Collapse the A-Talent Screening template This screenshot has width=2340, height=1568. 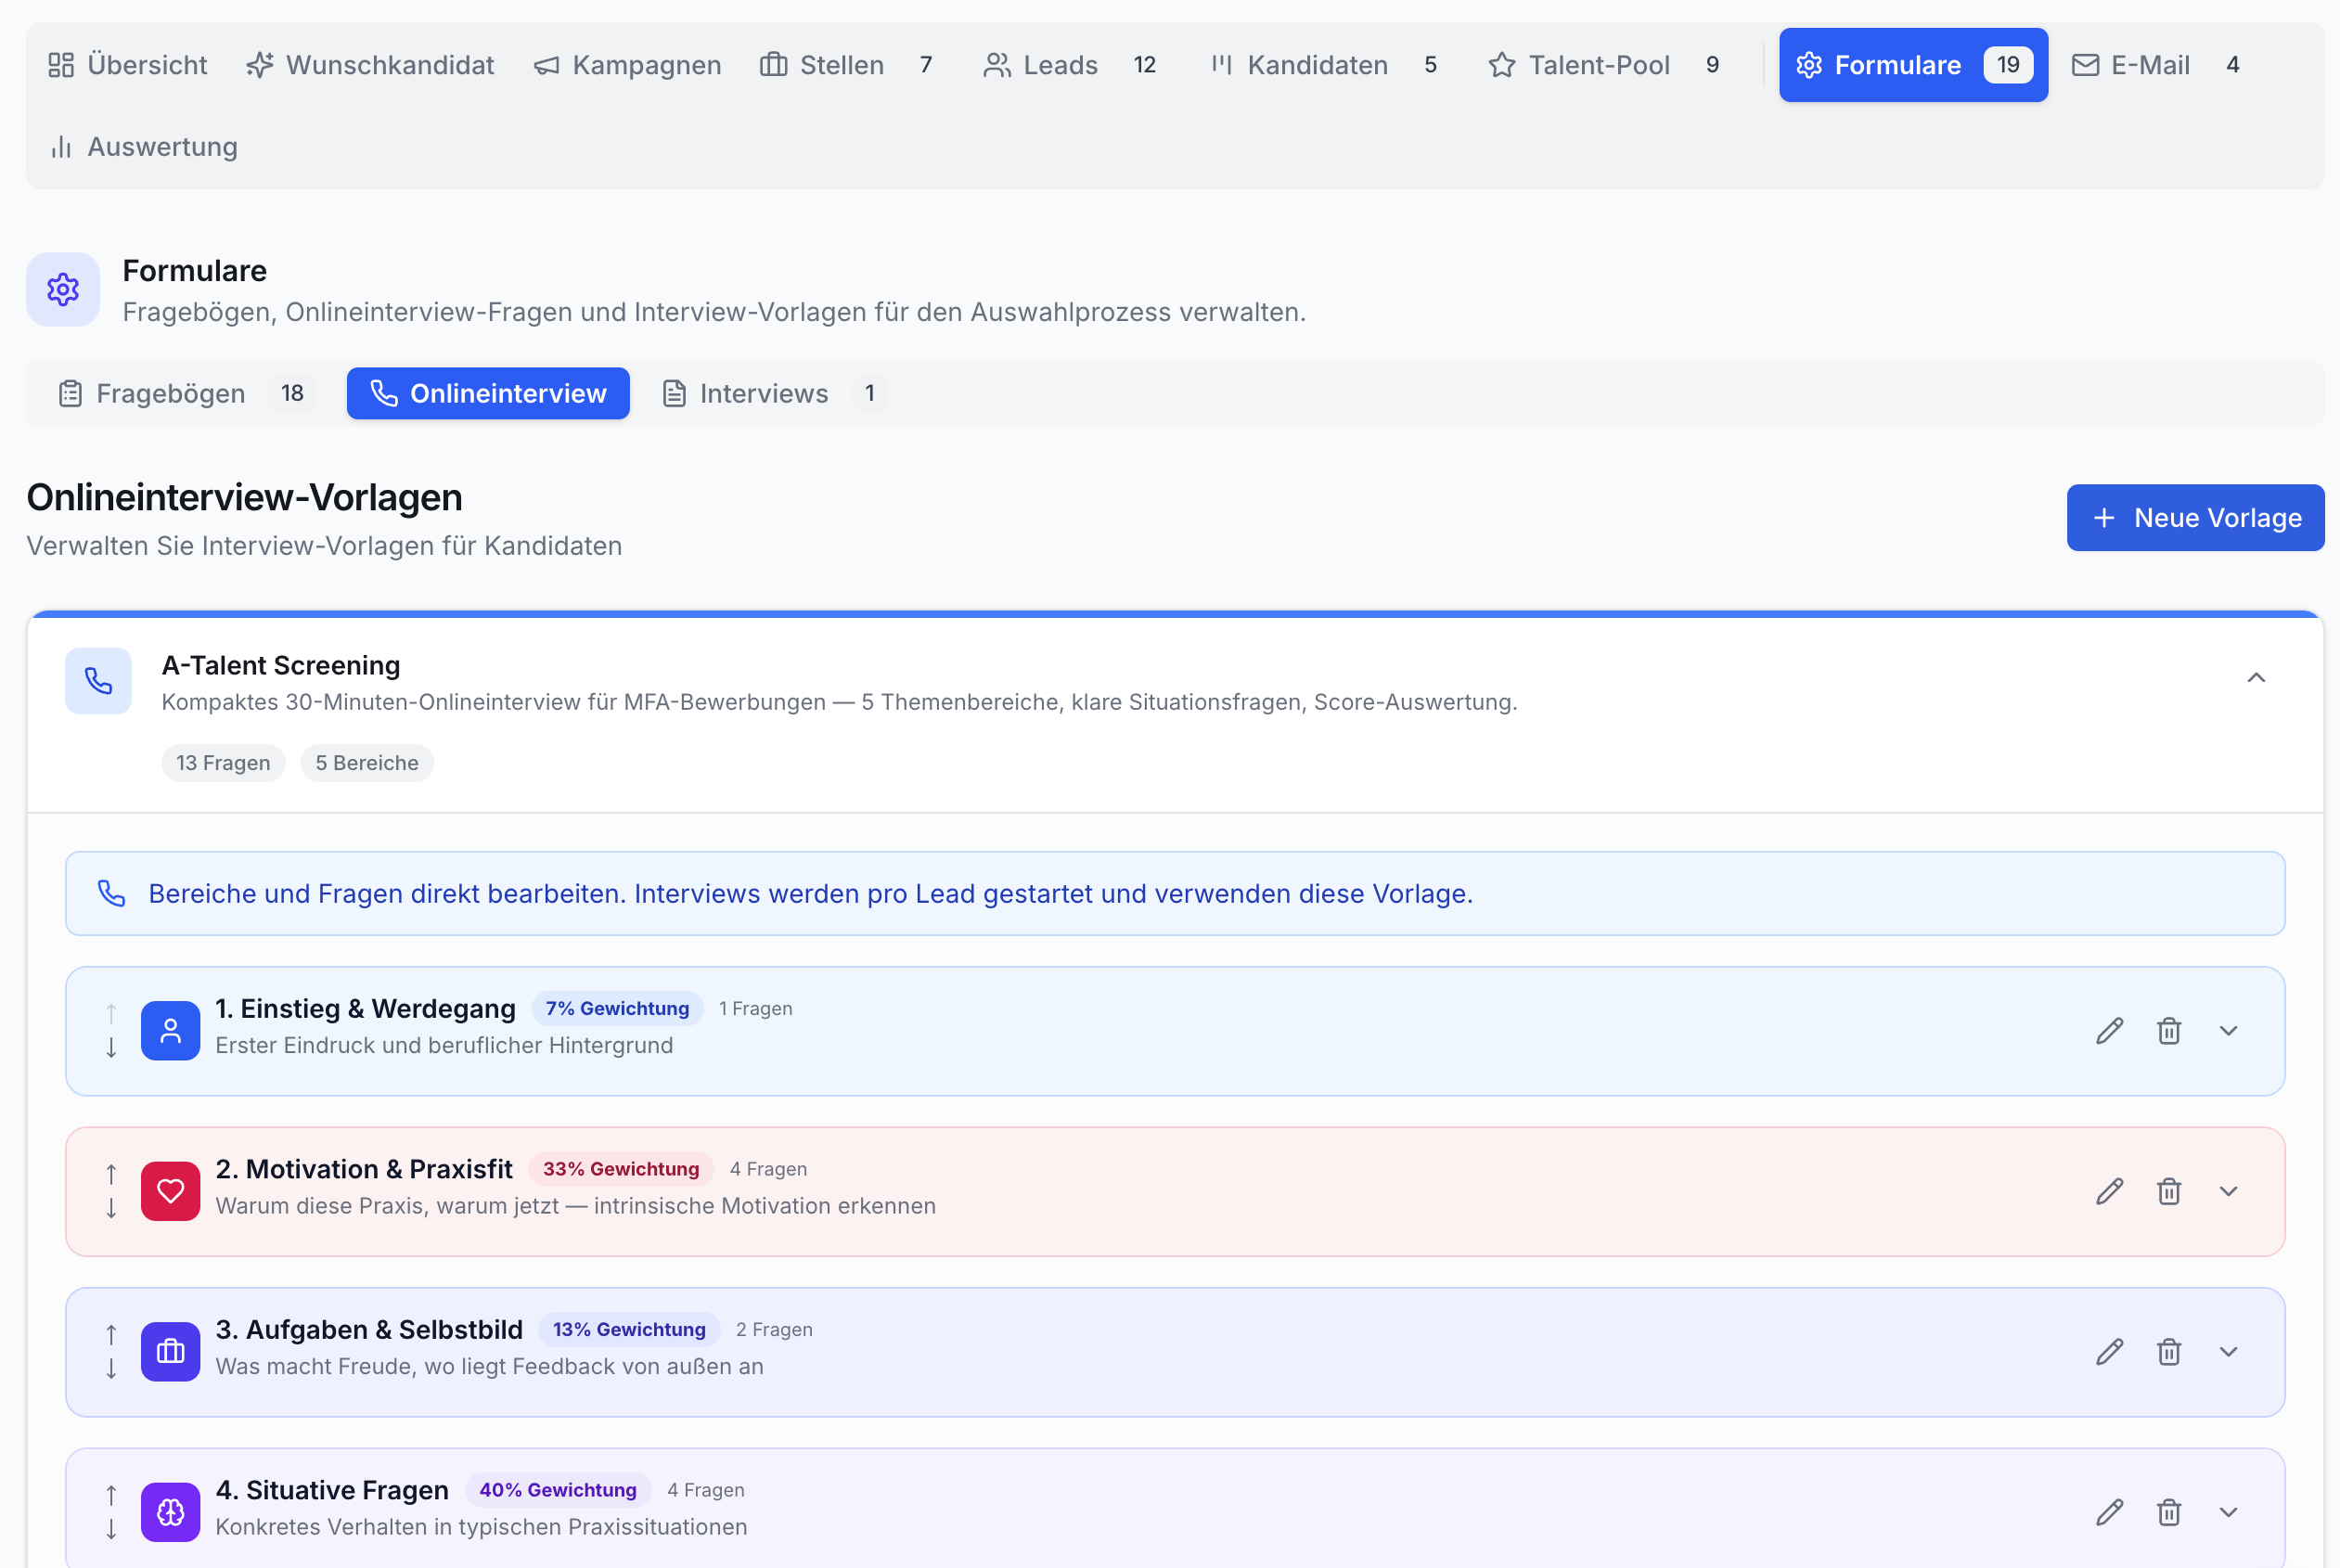(x=2256, y=678)
